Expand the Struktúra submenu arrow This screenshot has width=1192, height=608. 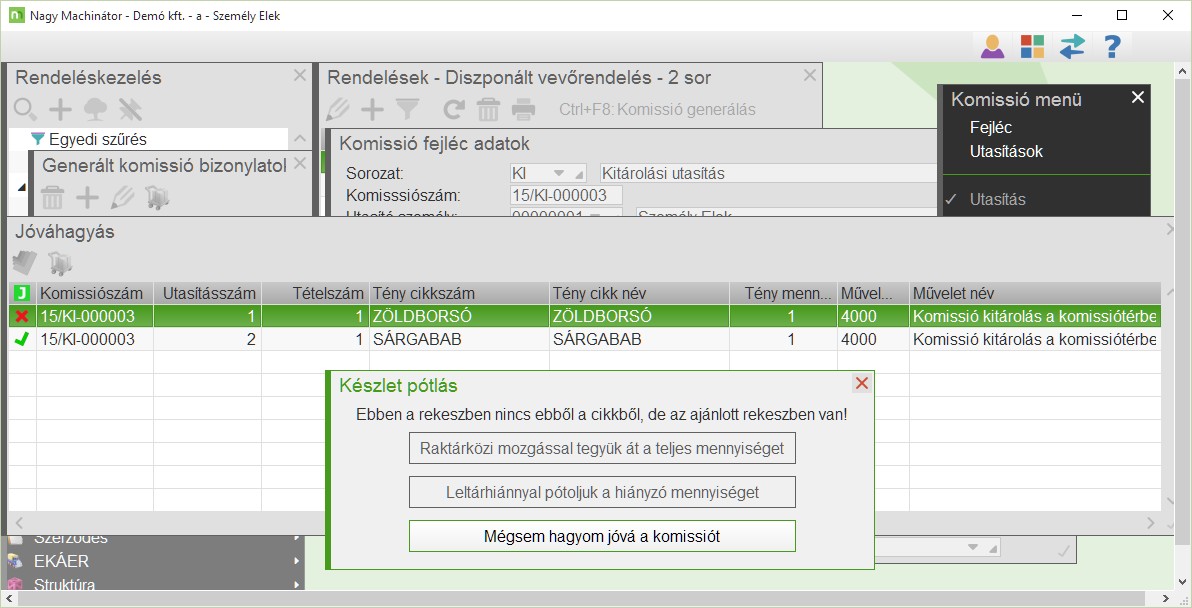tap(296, 584)
